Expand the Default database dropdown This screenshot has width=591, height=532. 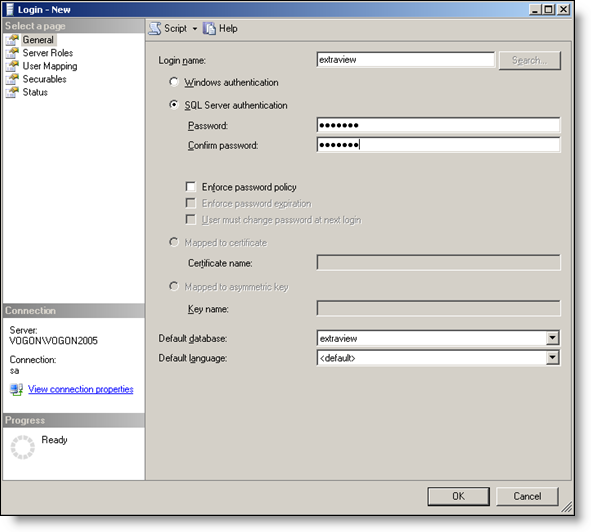[x=552, y=338]
